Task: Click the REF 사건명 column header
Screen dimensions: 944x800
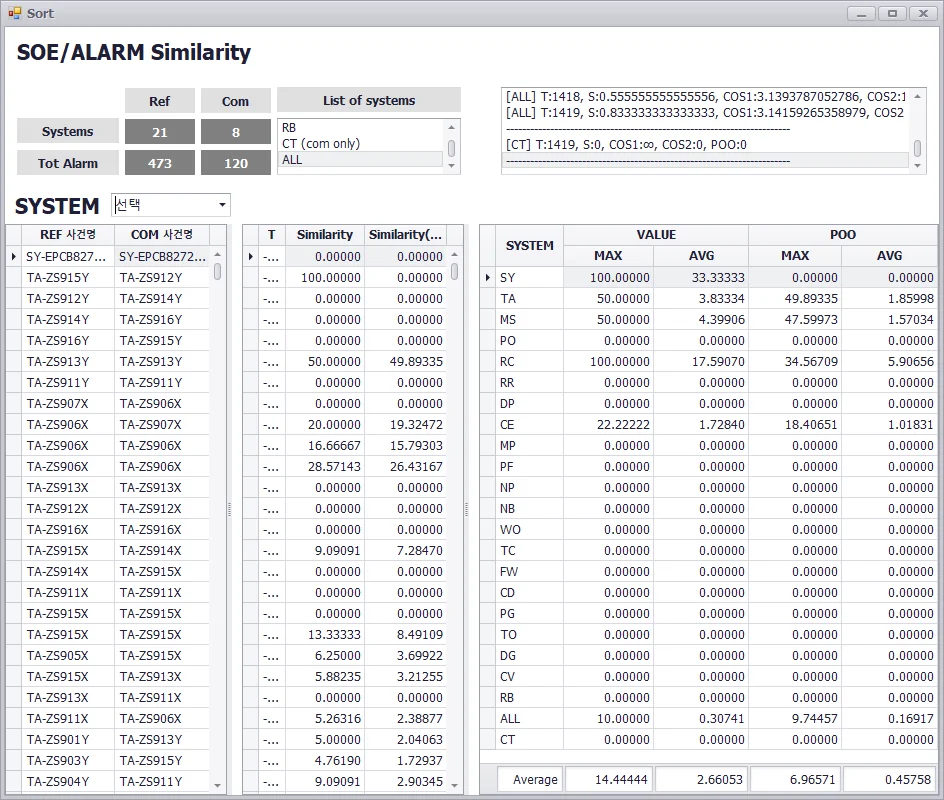Action: coord(67,235)
